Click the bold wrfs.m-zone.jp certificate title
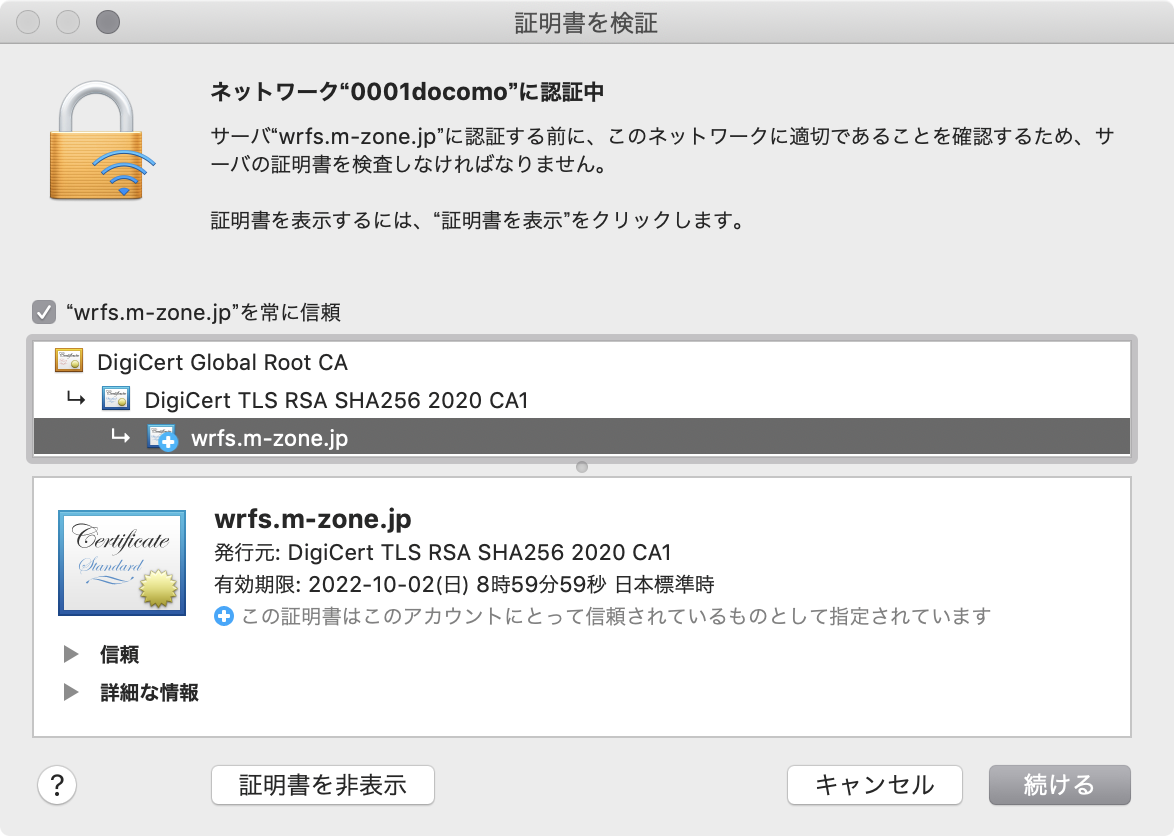Screen dimensions: 1174x836 coord(313,519)
